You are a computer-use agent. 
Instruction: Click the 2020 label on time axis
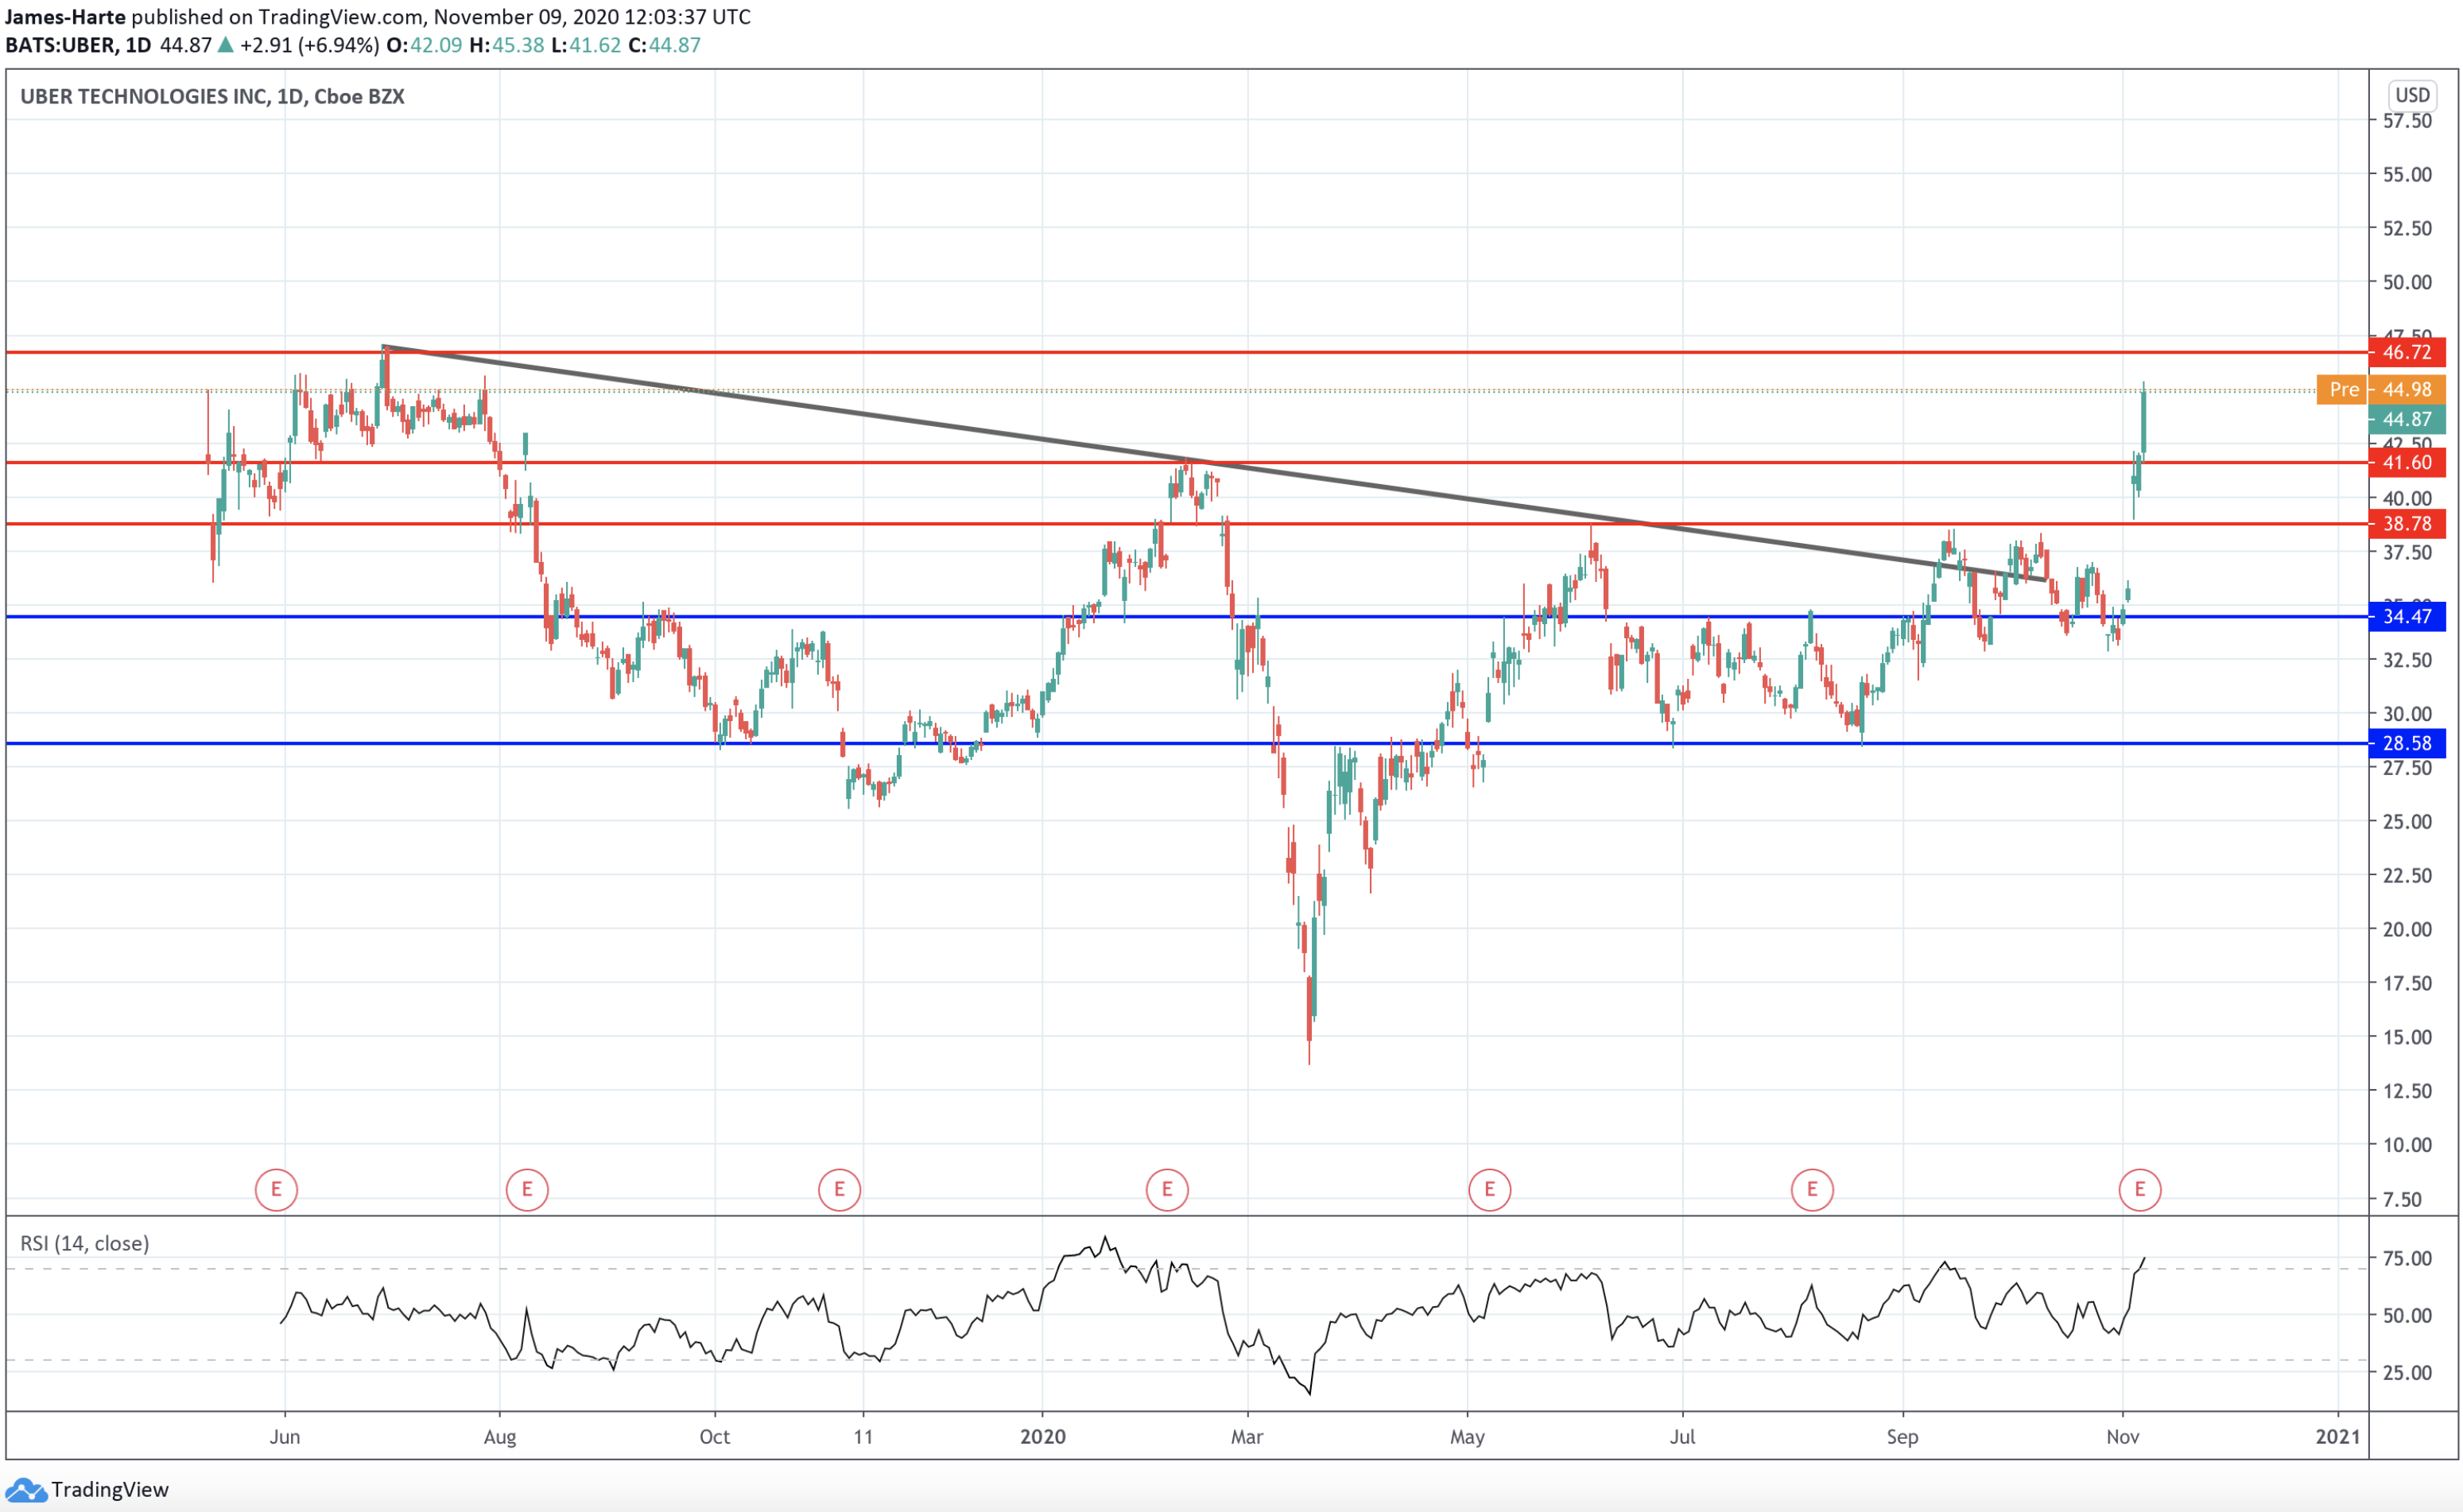point(1042,1436)
